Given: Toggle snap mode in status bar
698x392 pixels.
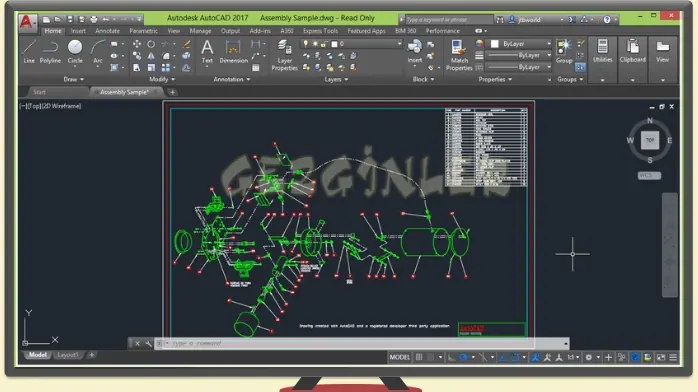Looking at the screenshot, I should click(x=430, y=357).
